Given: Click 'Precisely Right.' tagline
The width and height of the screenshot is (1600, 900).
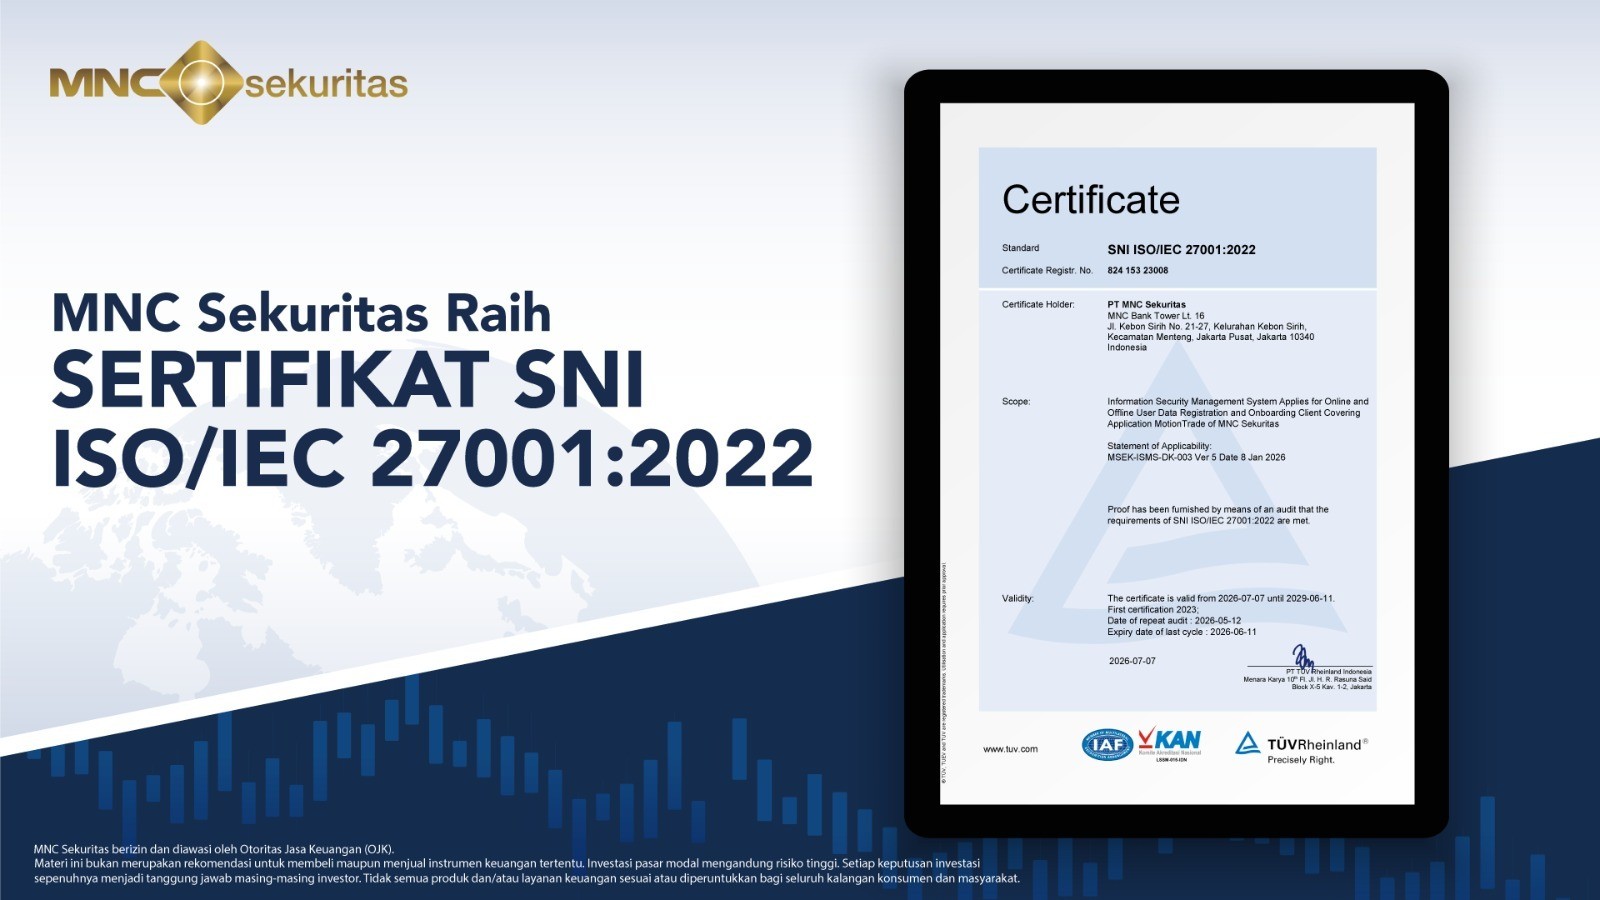Looking at the screenshot, I should [x=1301, y=760].
